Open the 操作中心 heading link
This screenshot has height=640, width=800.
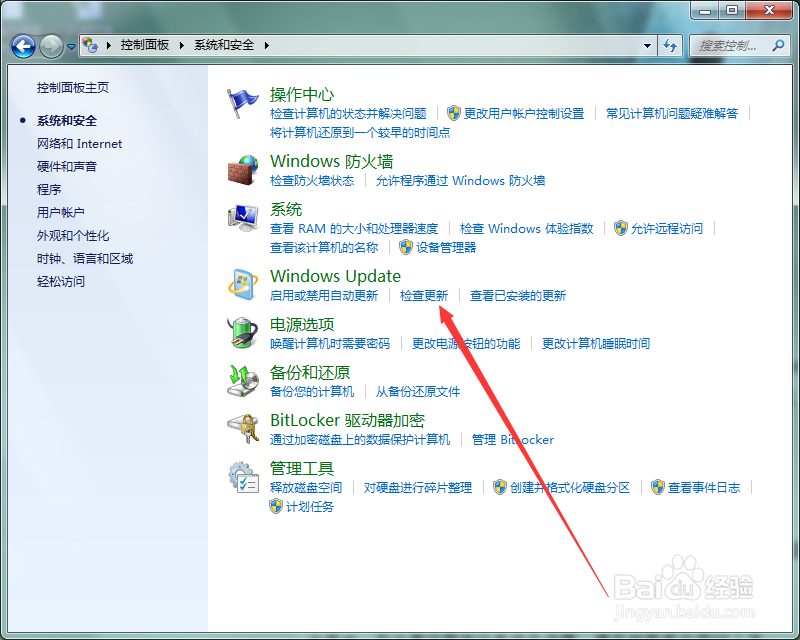click(302, 95)
